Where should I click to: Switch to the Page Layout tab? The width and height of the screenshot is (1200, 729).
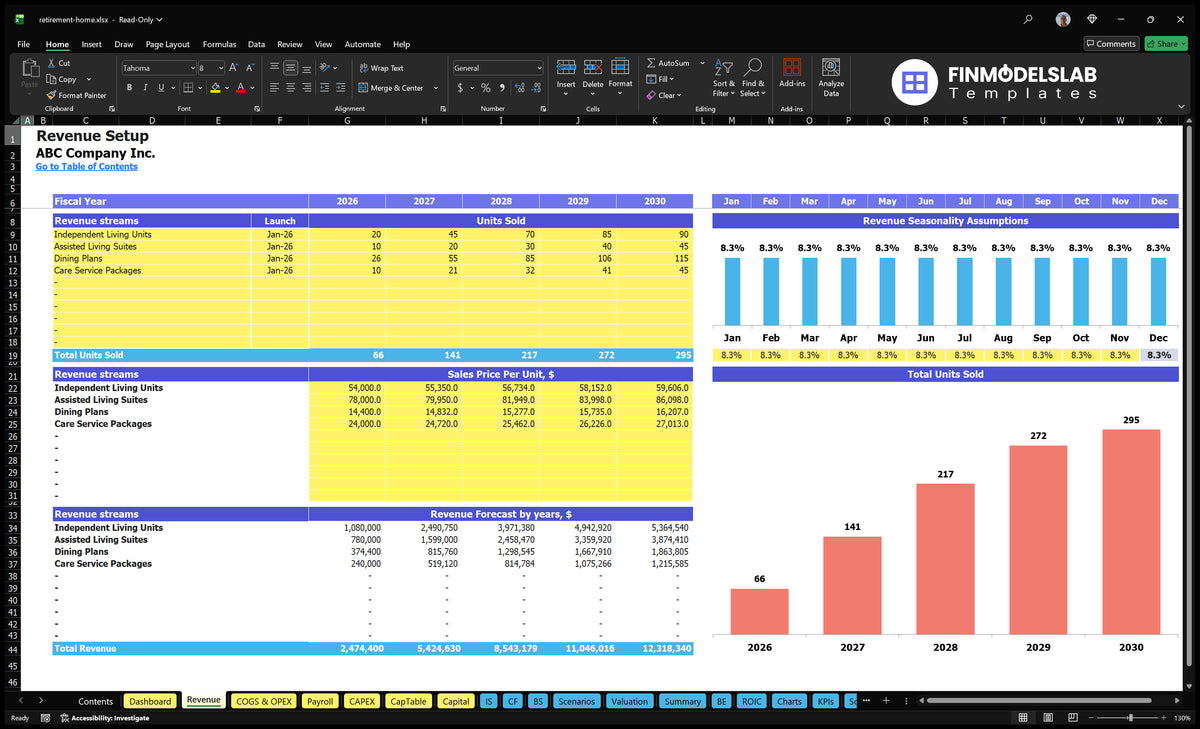pos(167,44)
